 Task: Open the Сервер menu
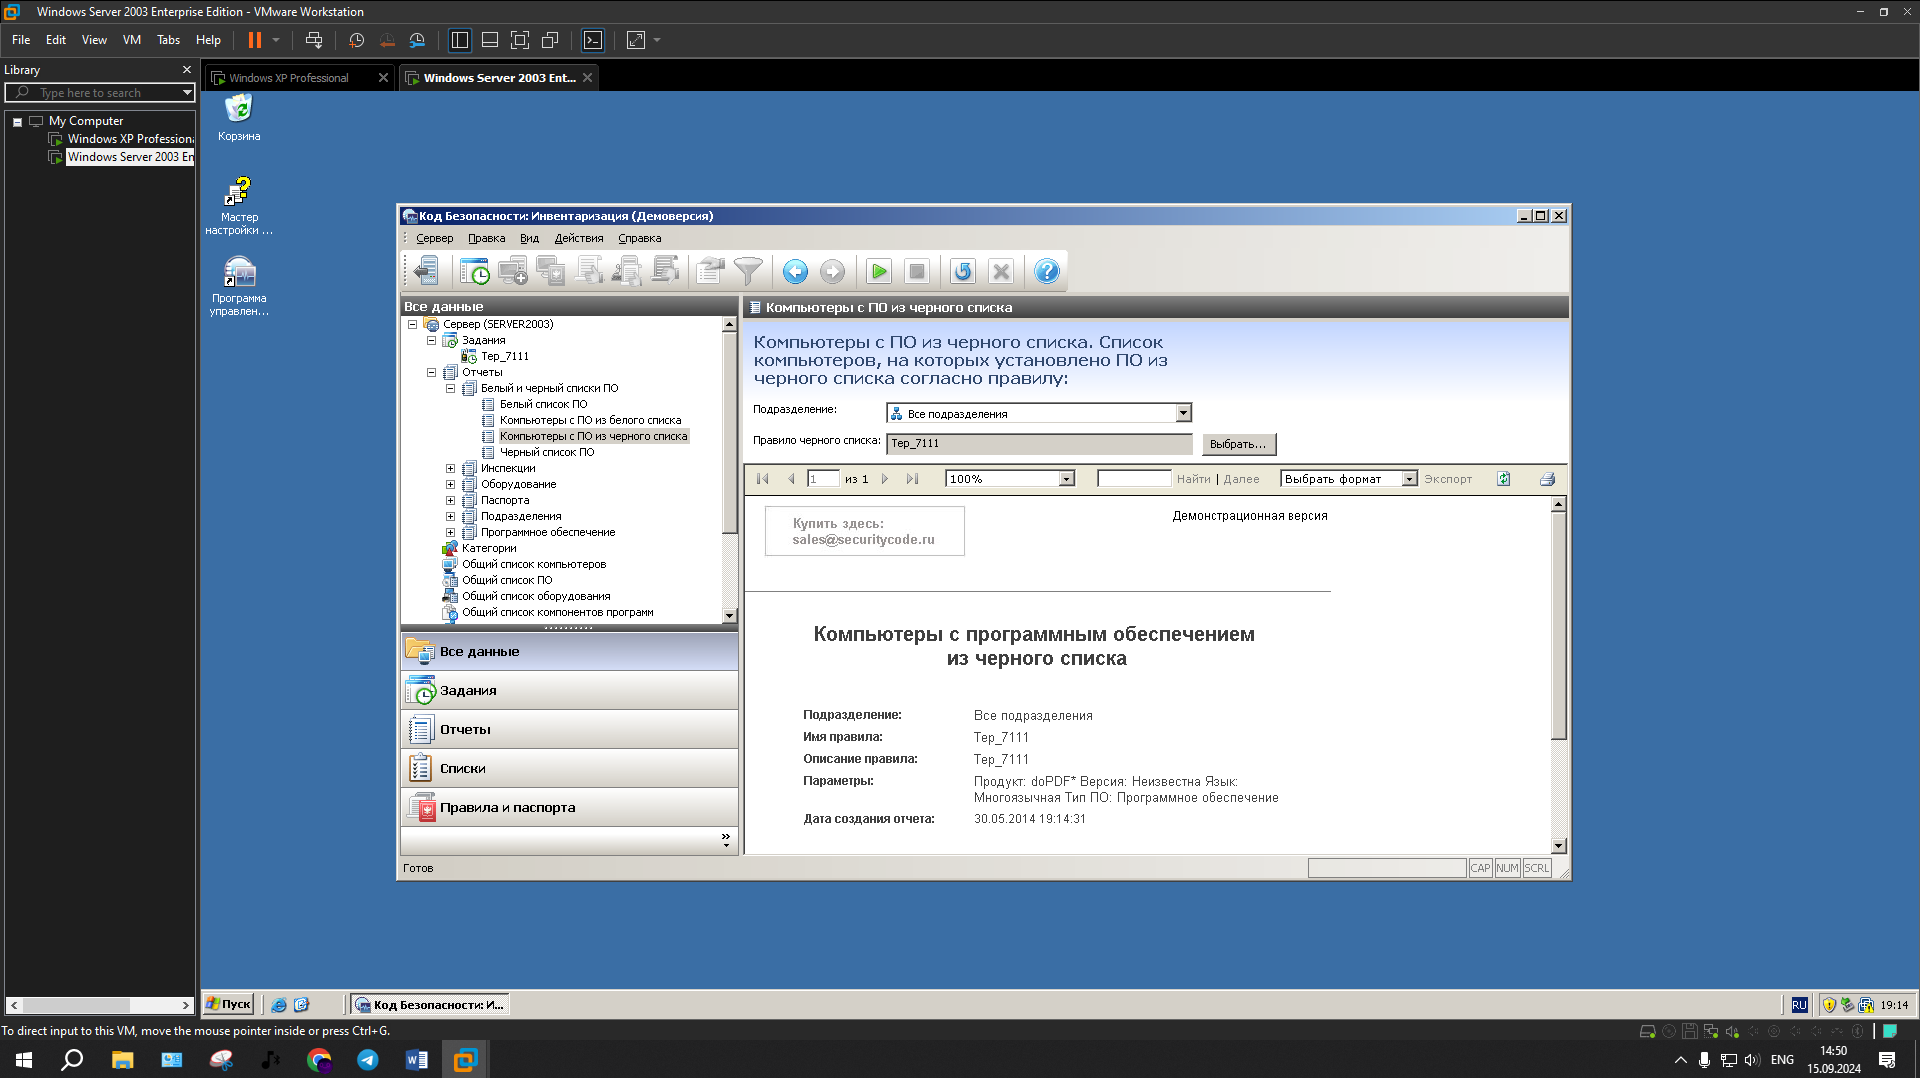[434, 238]
